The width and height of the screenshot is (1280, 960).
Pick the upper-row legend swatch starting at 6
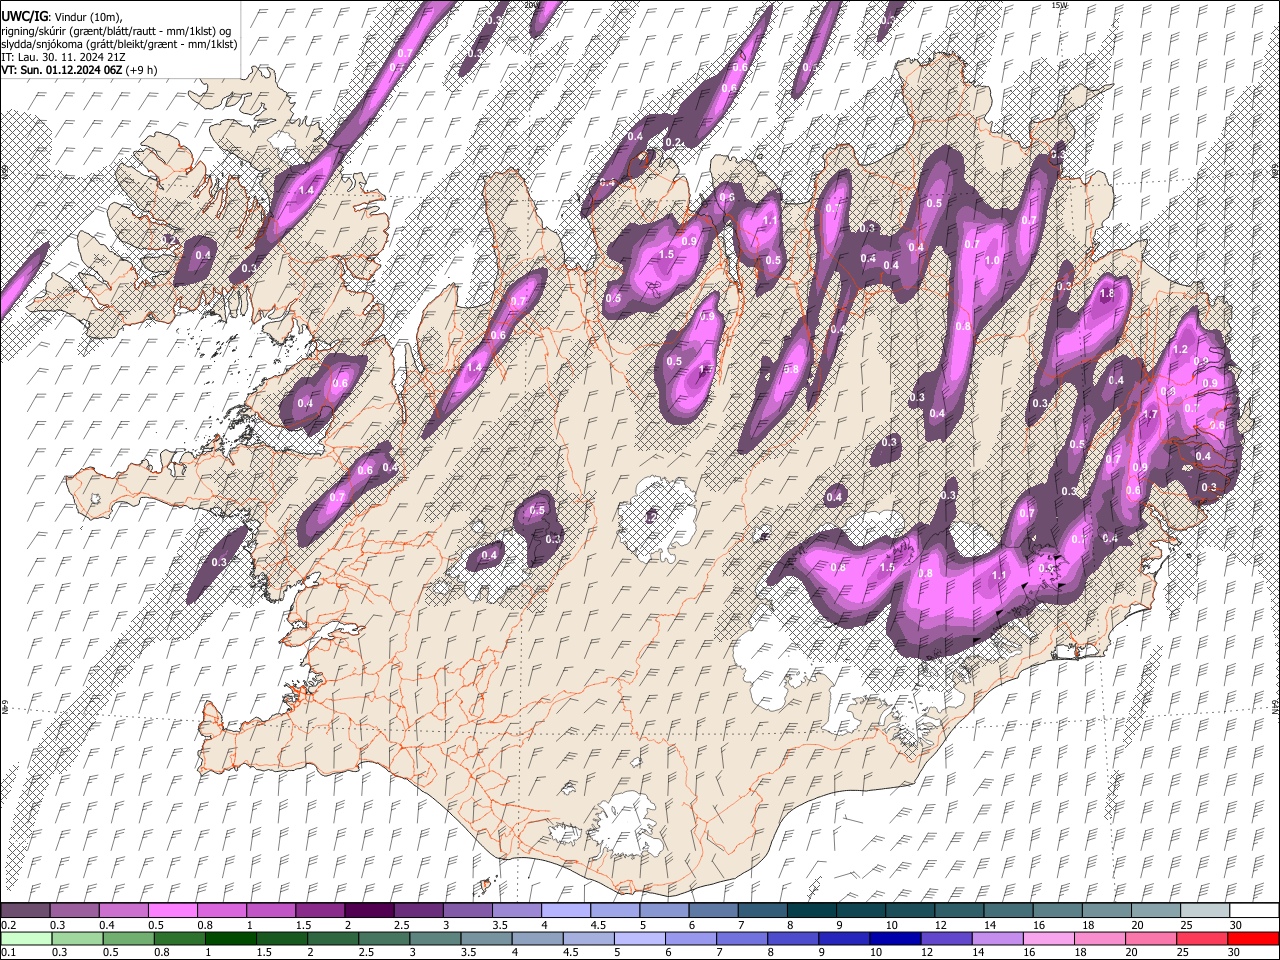pyautogui.click(x=713, y=910)
